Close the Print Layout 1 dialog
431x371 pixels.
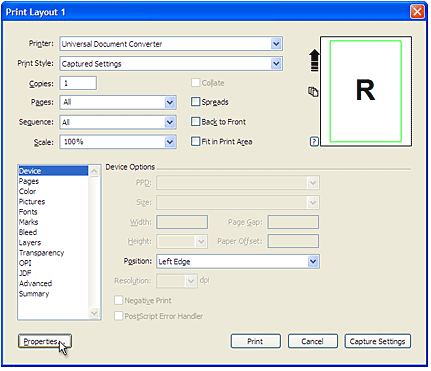tap(417, 12)
